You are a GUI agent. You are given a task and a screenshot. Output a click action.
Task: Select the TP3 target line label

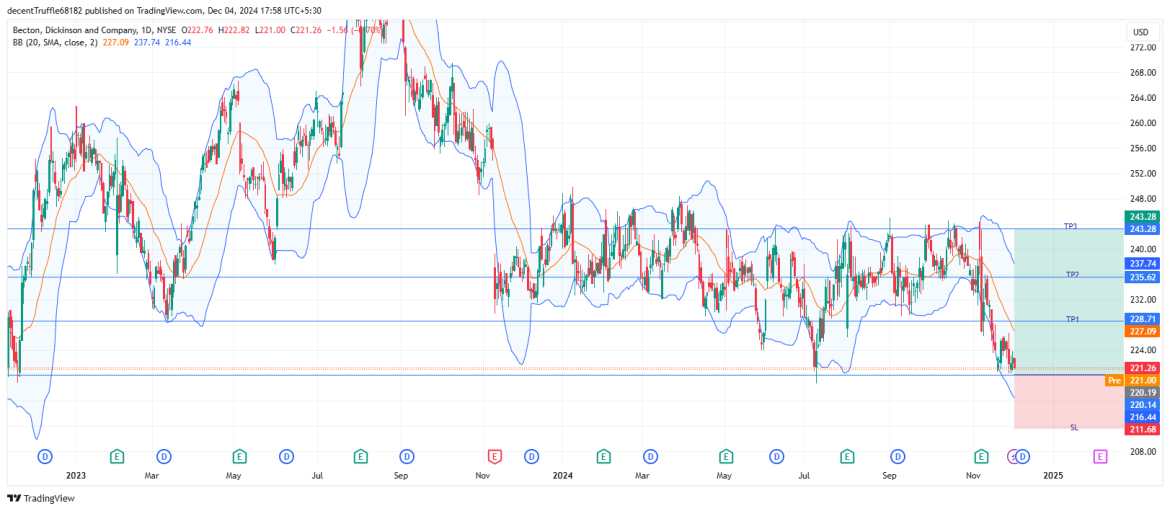pyautogui.click(x=1071, y=227)
